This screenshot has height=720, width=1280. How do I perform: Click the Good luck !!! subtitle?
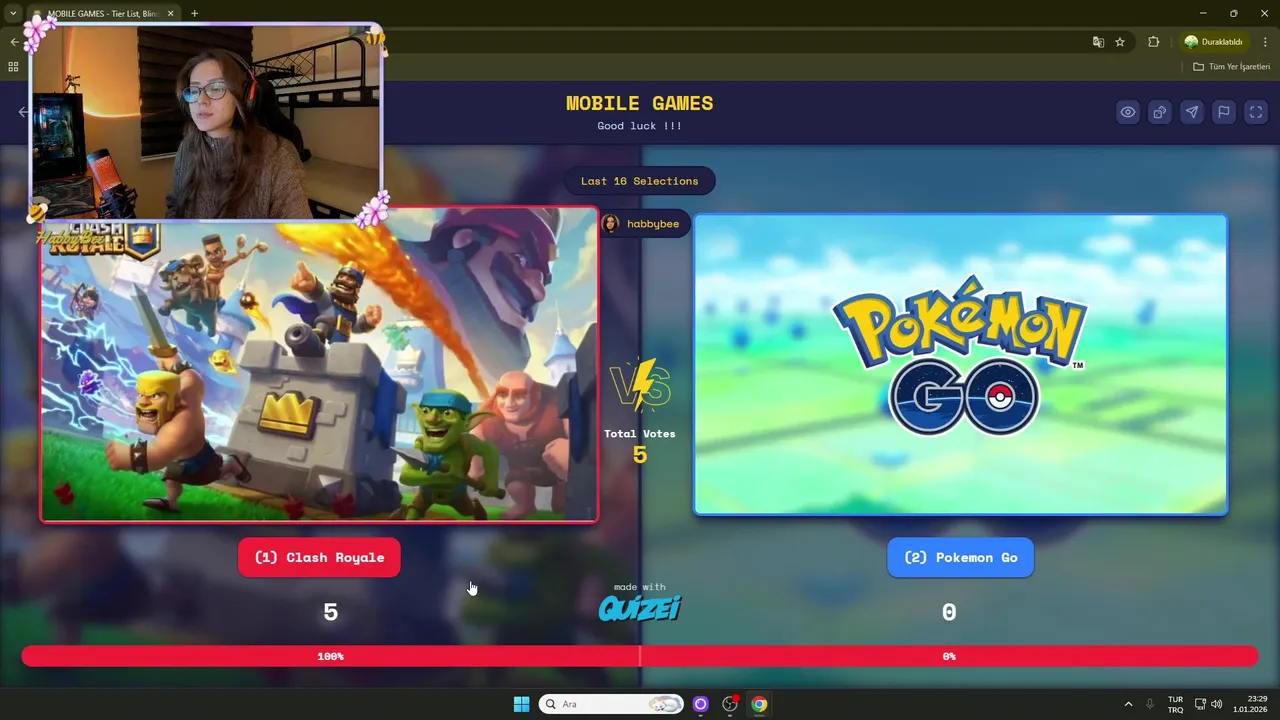click(x=640, y=126)
